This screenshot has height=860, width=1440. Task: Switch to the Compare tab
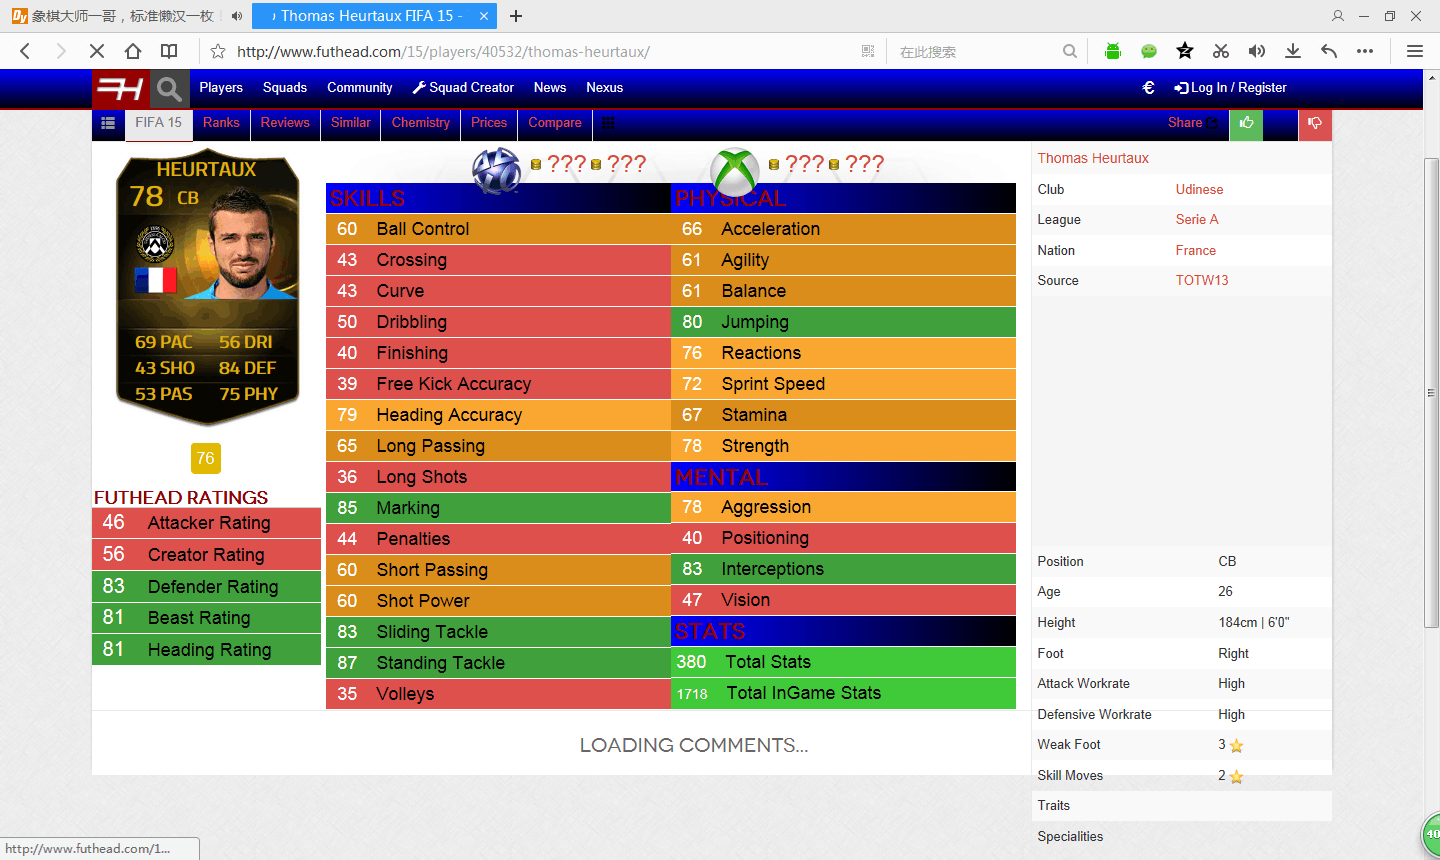point(555,123)
